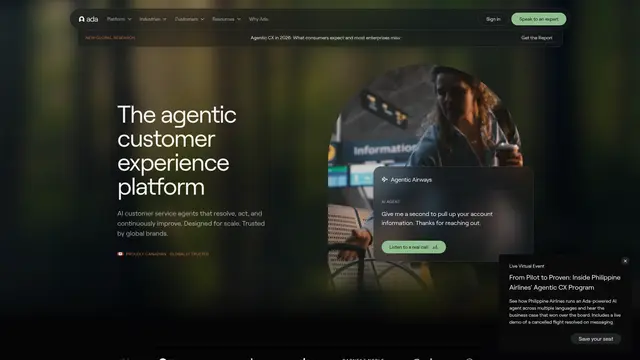The image size is (640, 360).
Task: Click the woman at airport hero image
Action: click(x=424, y=122)
